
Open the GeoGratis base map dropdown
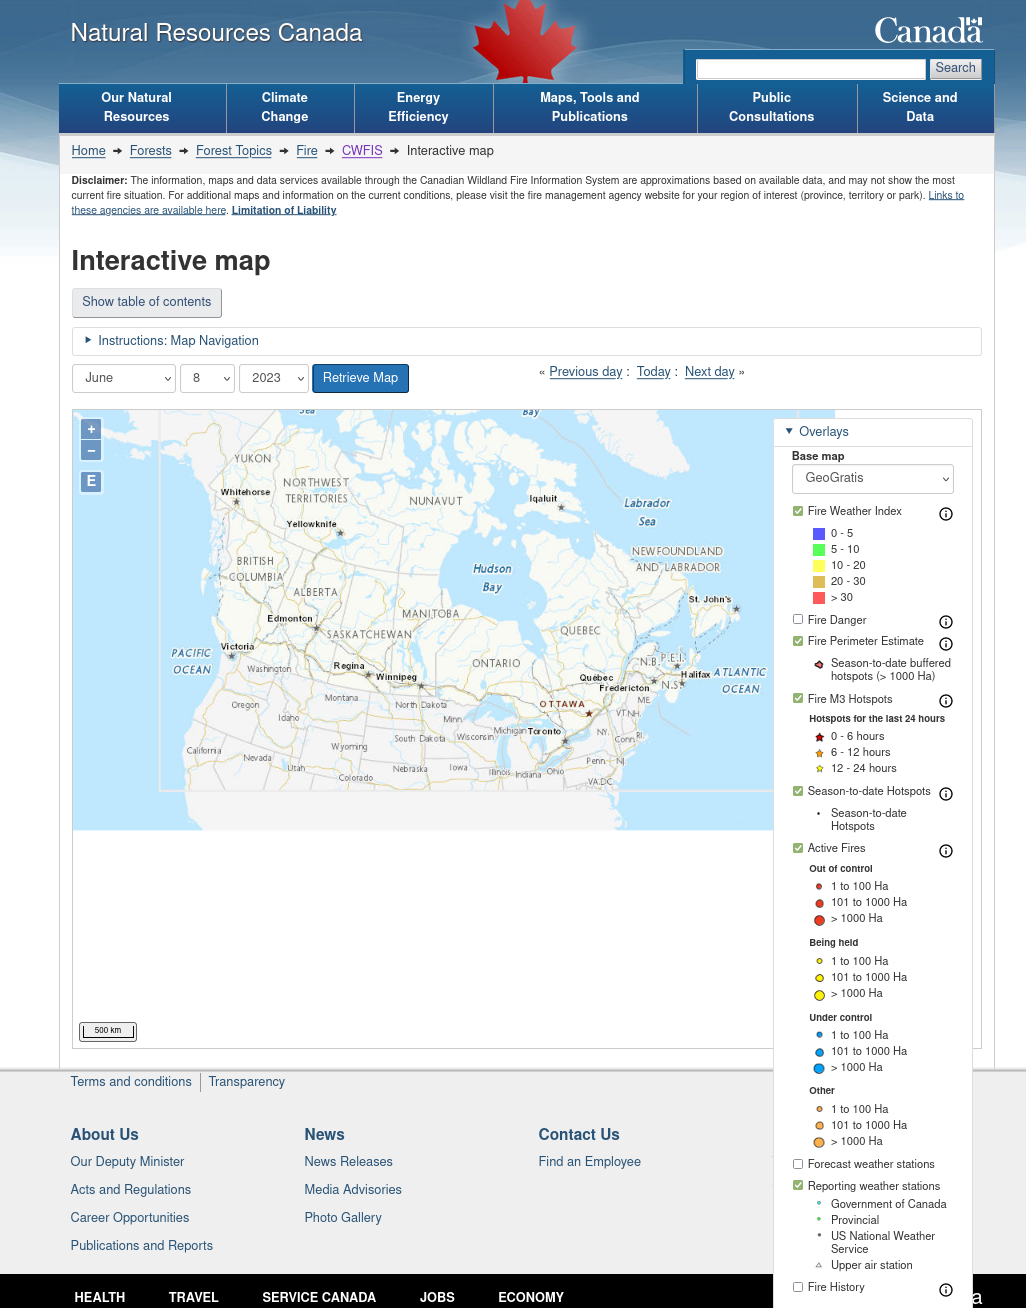(872, 478)
